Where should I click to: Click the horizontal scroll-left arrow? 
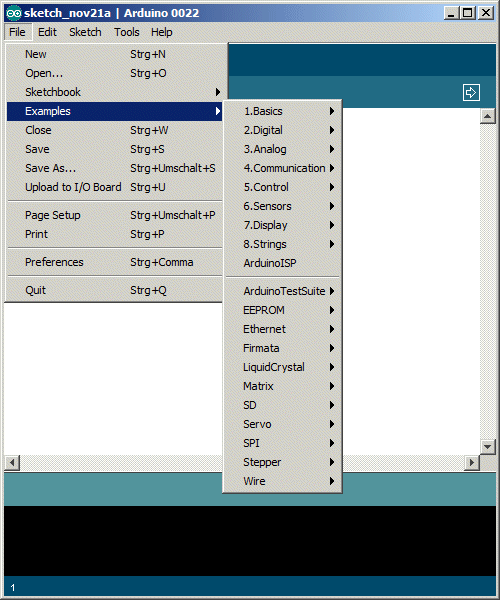12,463
